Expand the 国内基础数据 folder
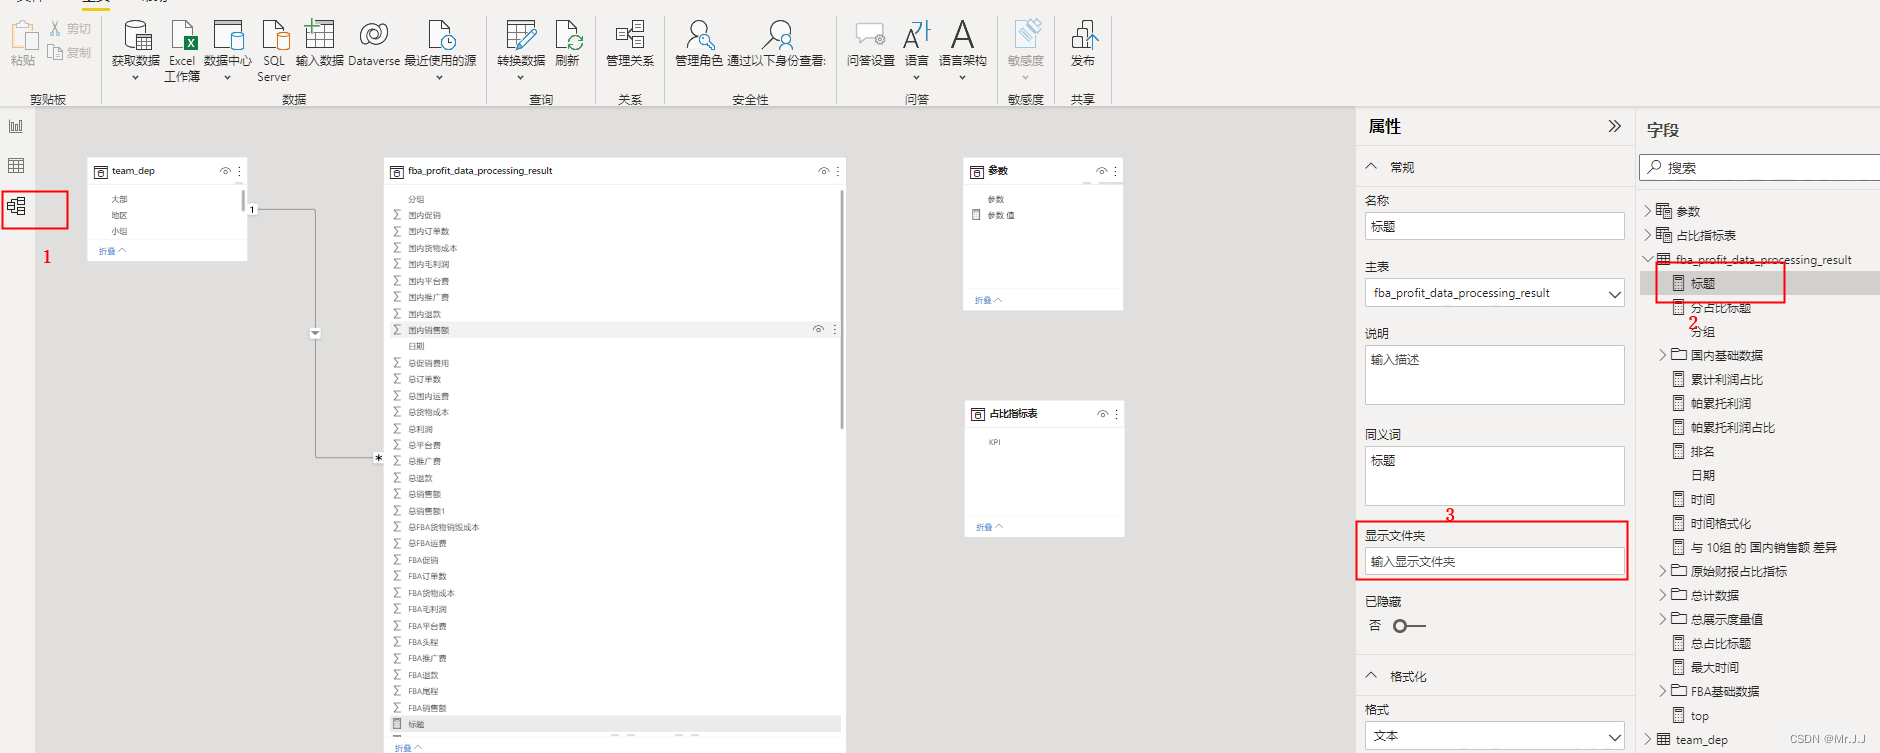Viewport: 1880px width, 753px height. (1663, 355)
